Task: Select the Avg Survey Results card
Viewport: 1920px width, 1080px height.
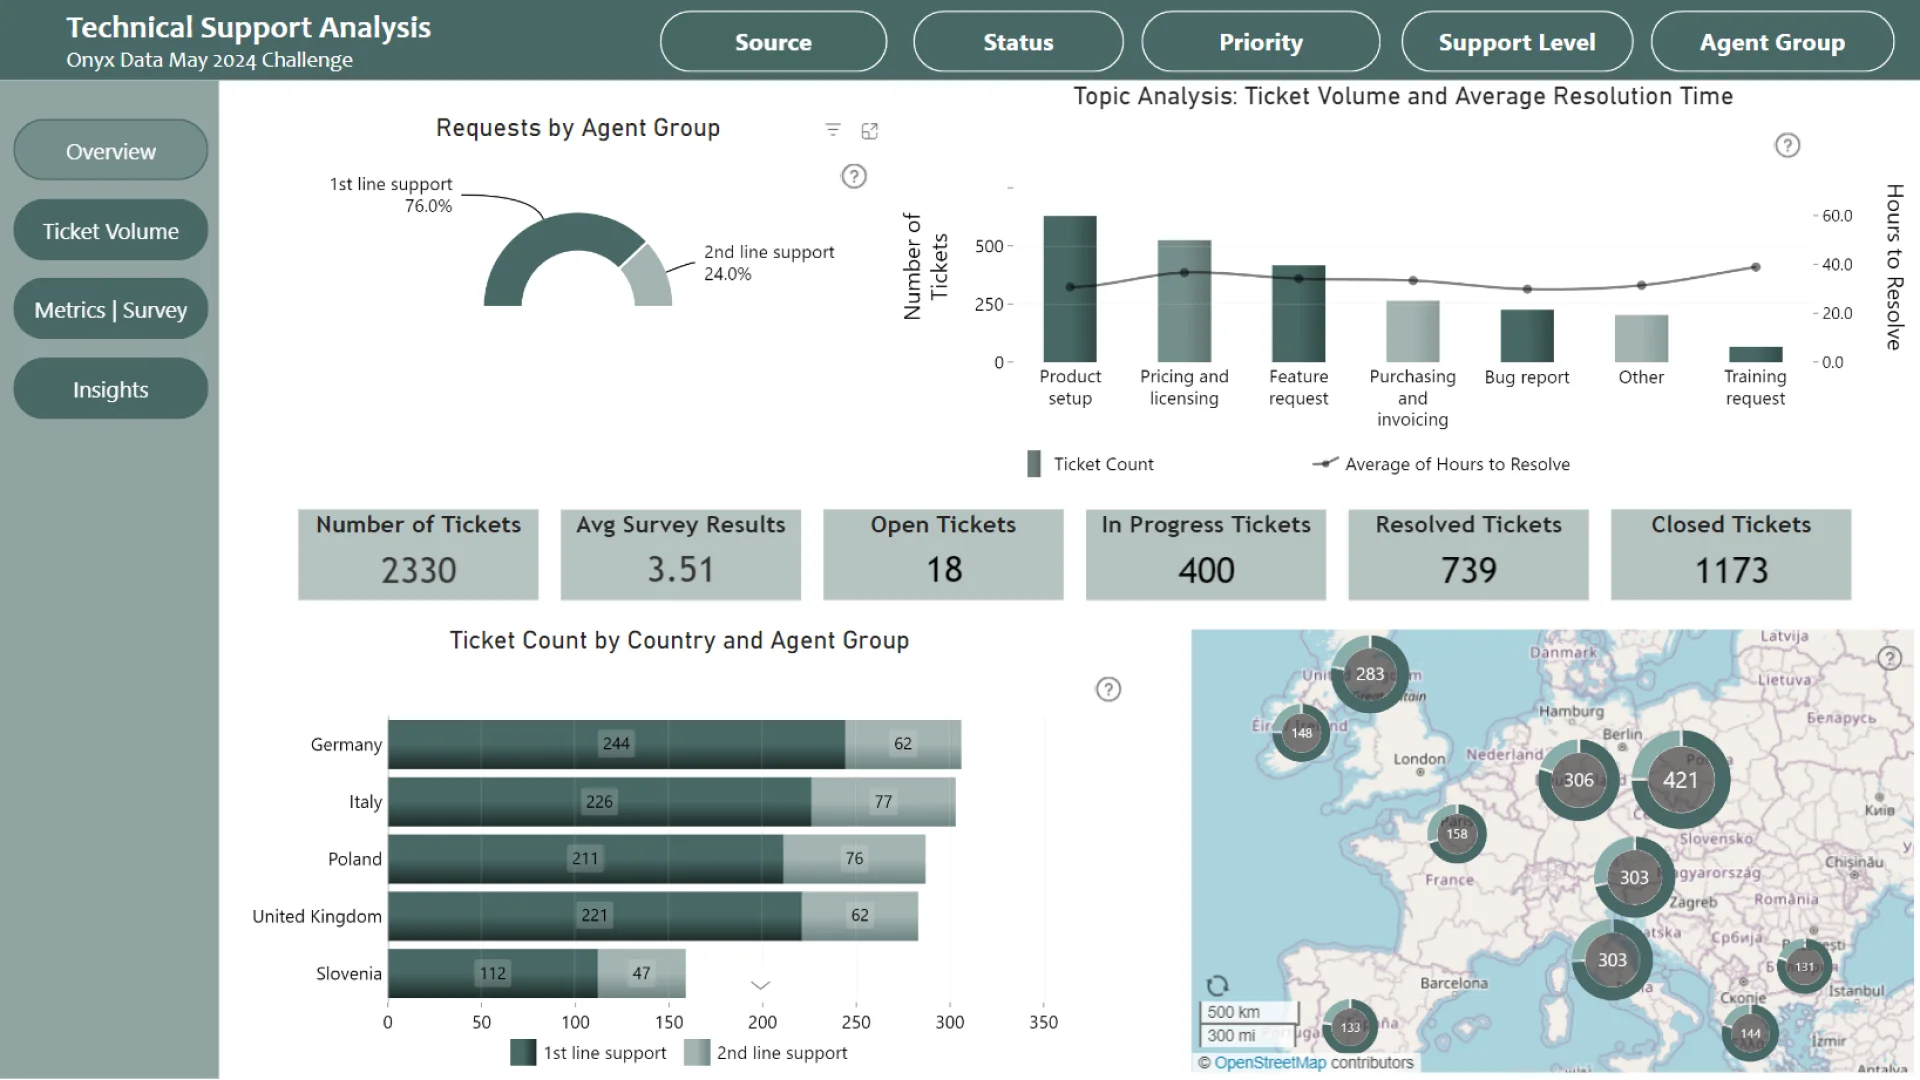Action: pyautogui.click(x=681, y=555)
